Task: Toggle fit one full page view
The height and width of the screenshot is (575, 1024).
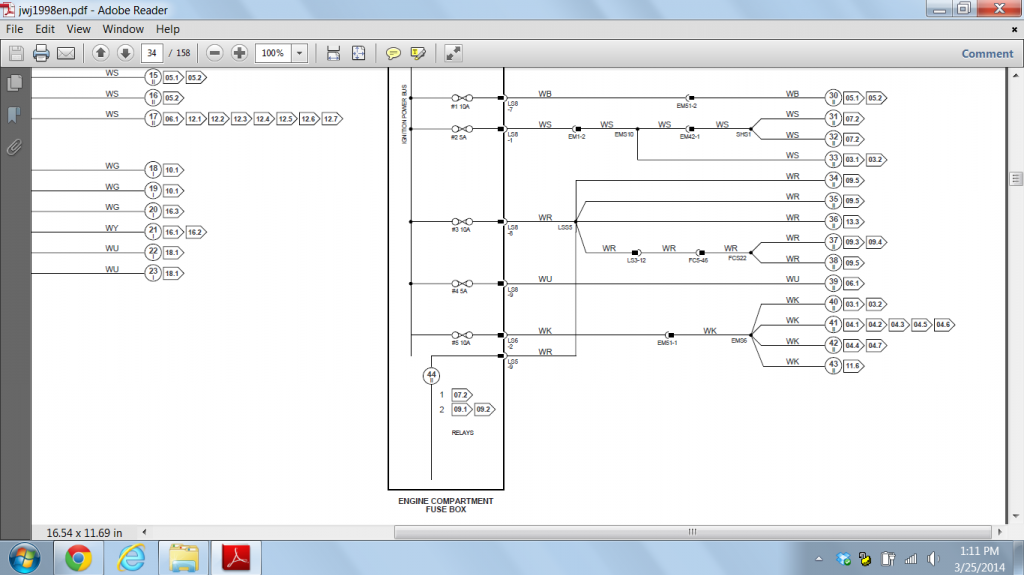Action: 359,53
